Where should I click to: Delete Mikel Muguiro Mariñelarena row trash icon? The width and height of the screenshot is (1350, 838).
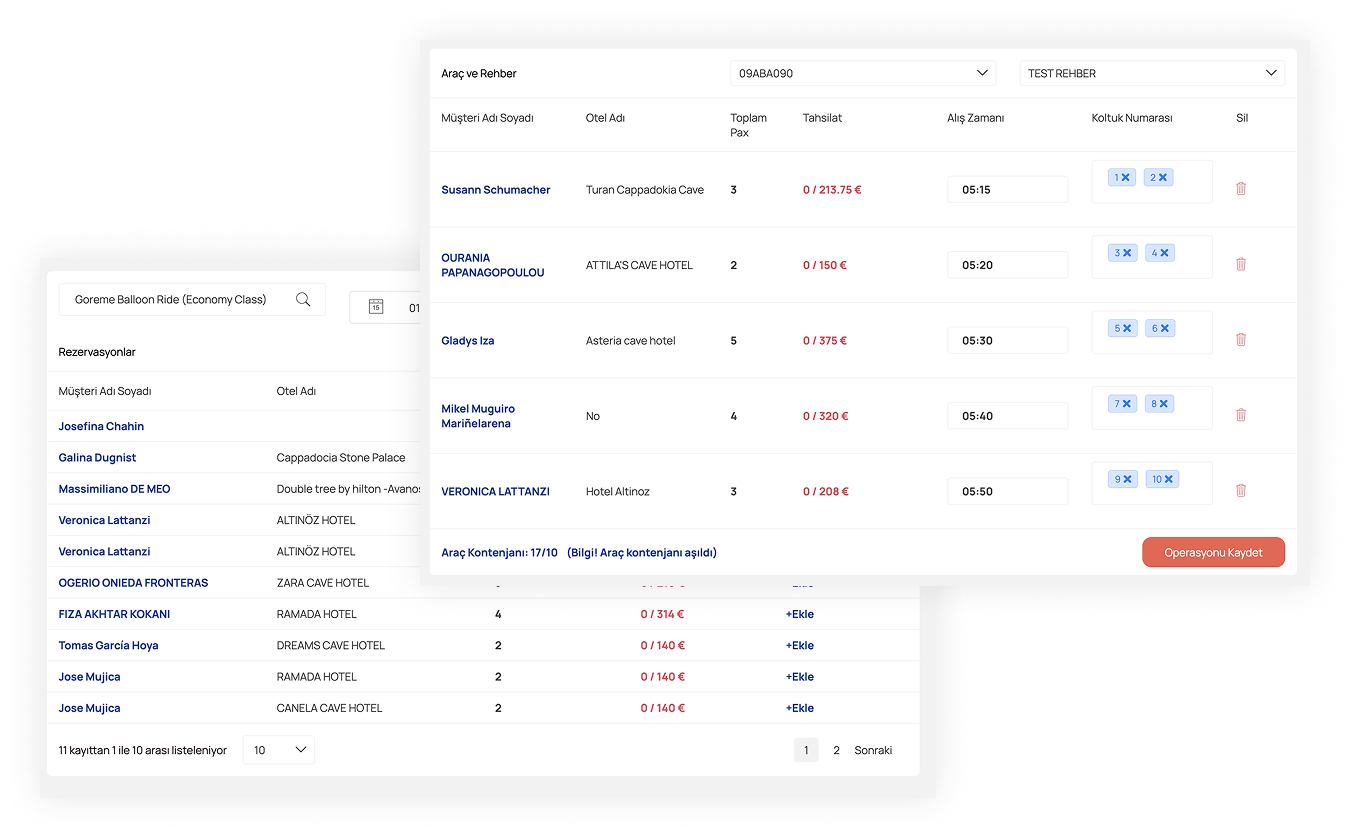[1241, 415]
